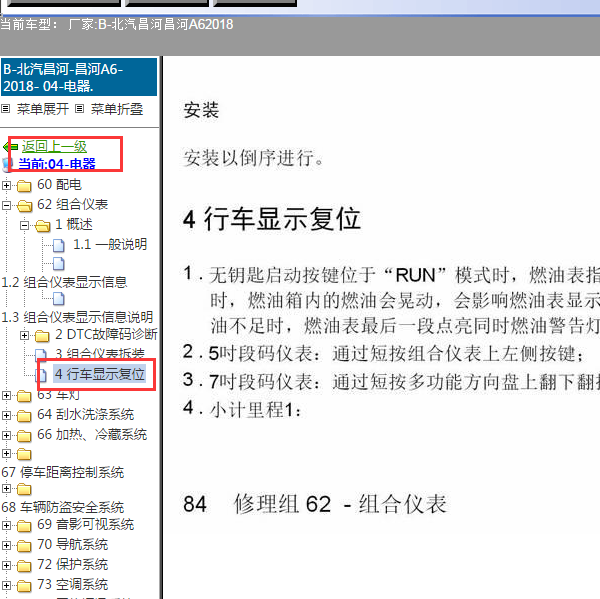Open 1.3 组合仪表显示信息说明 page
The width and height of the screenshot is (600, 599).
point(77,317)
